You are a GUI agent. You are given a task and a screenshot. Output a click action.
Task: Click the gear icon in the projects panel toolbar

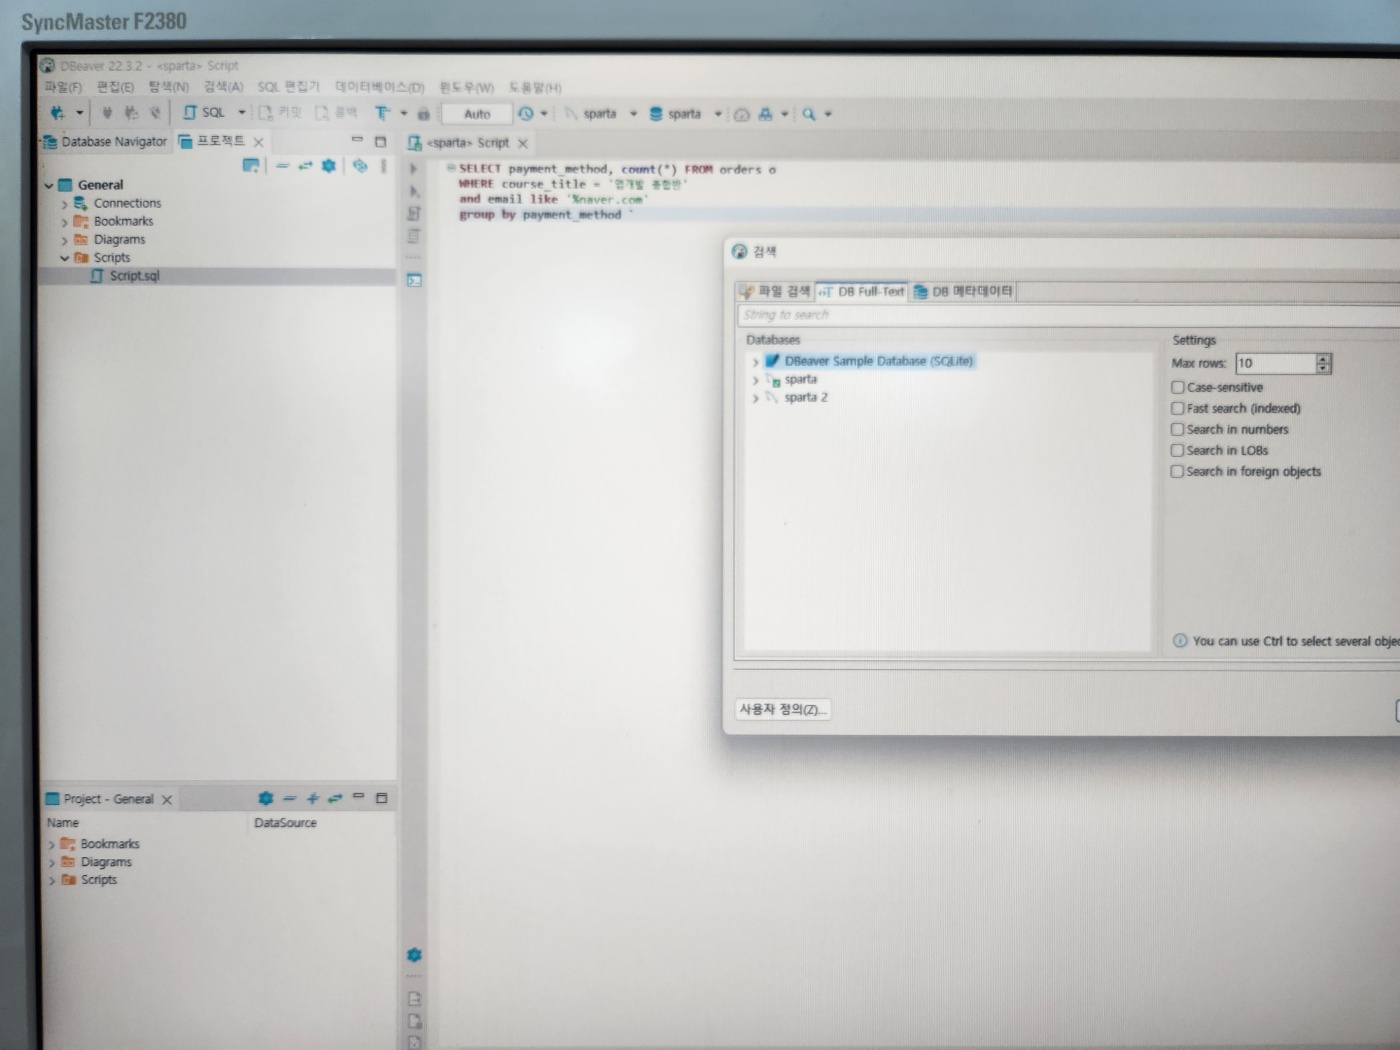click(x=328, y=166)
